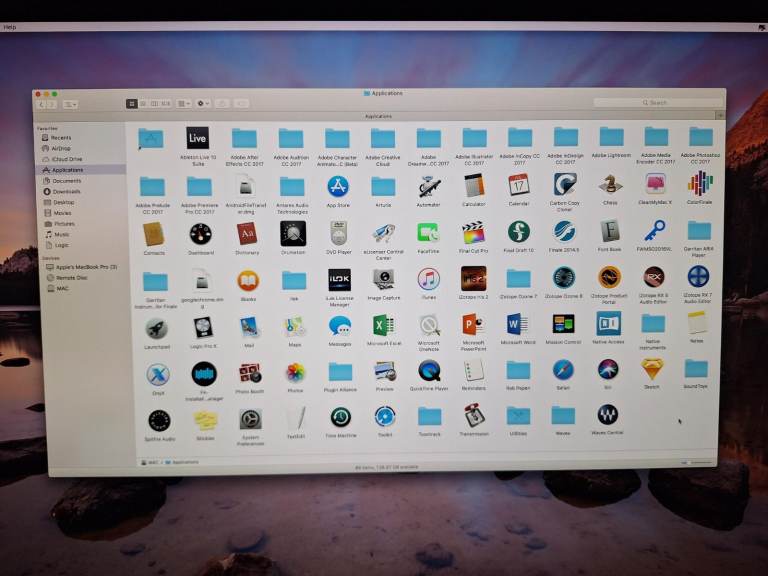Select the Microsoft Excel icon
The height and width of the screenshot is (576, 768).
pos(383,325)
